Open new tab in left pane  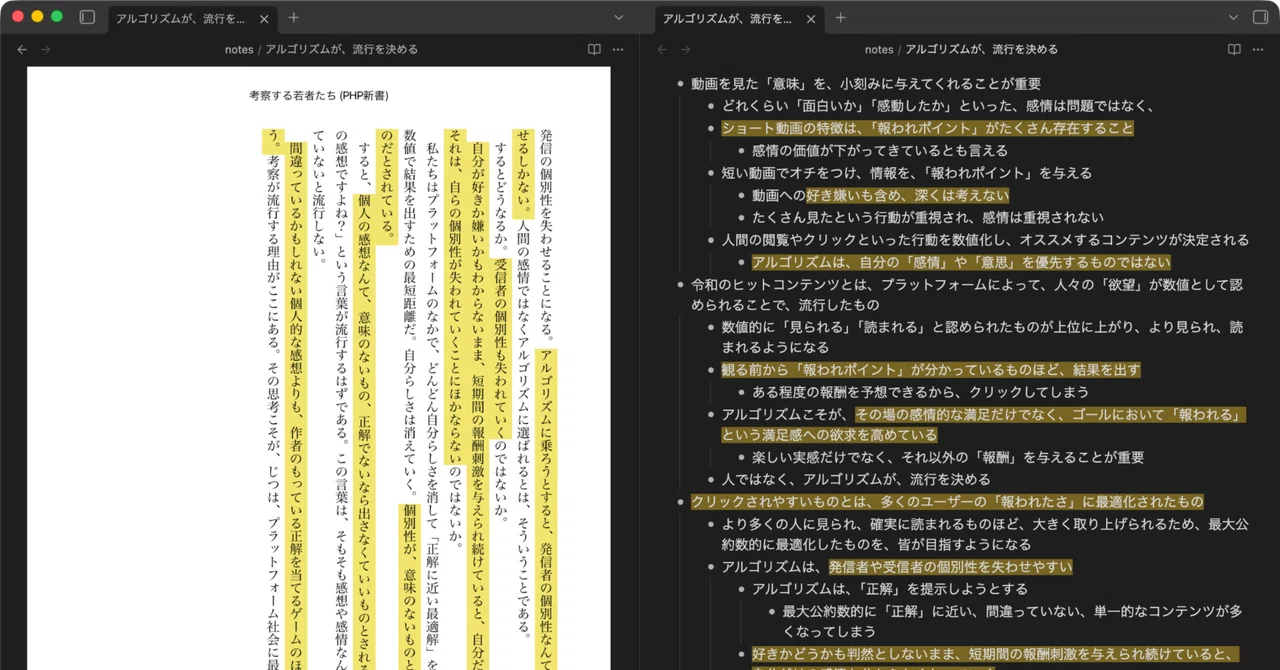pyautogui.click(x=293, y=17)
